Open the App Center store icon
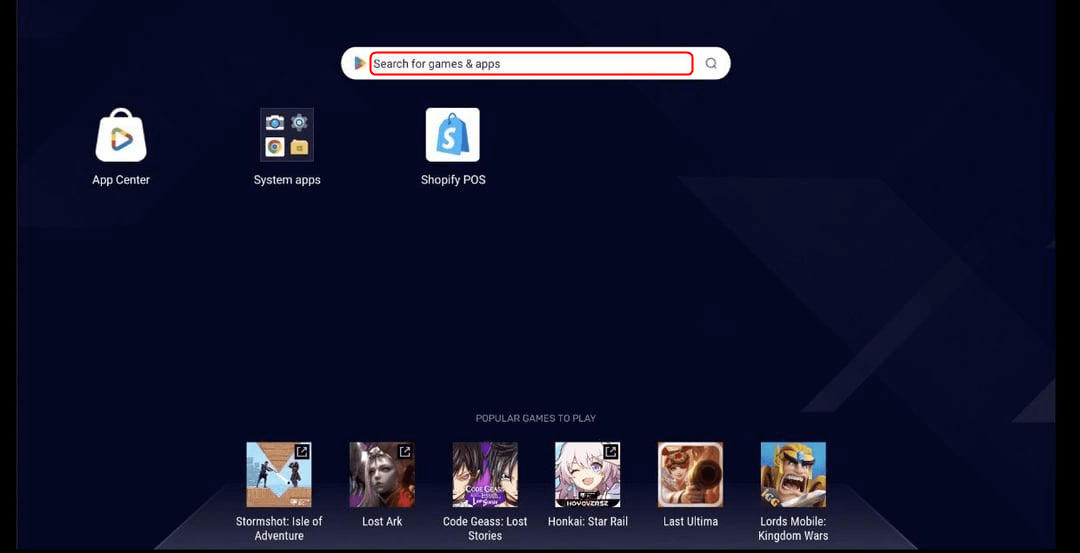1080x553 pixels. 121,135
